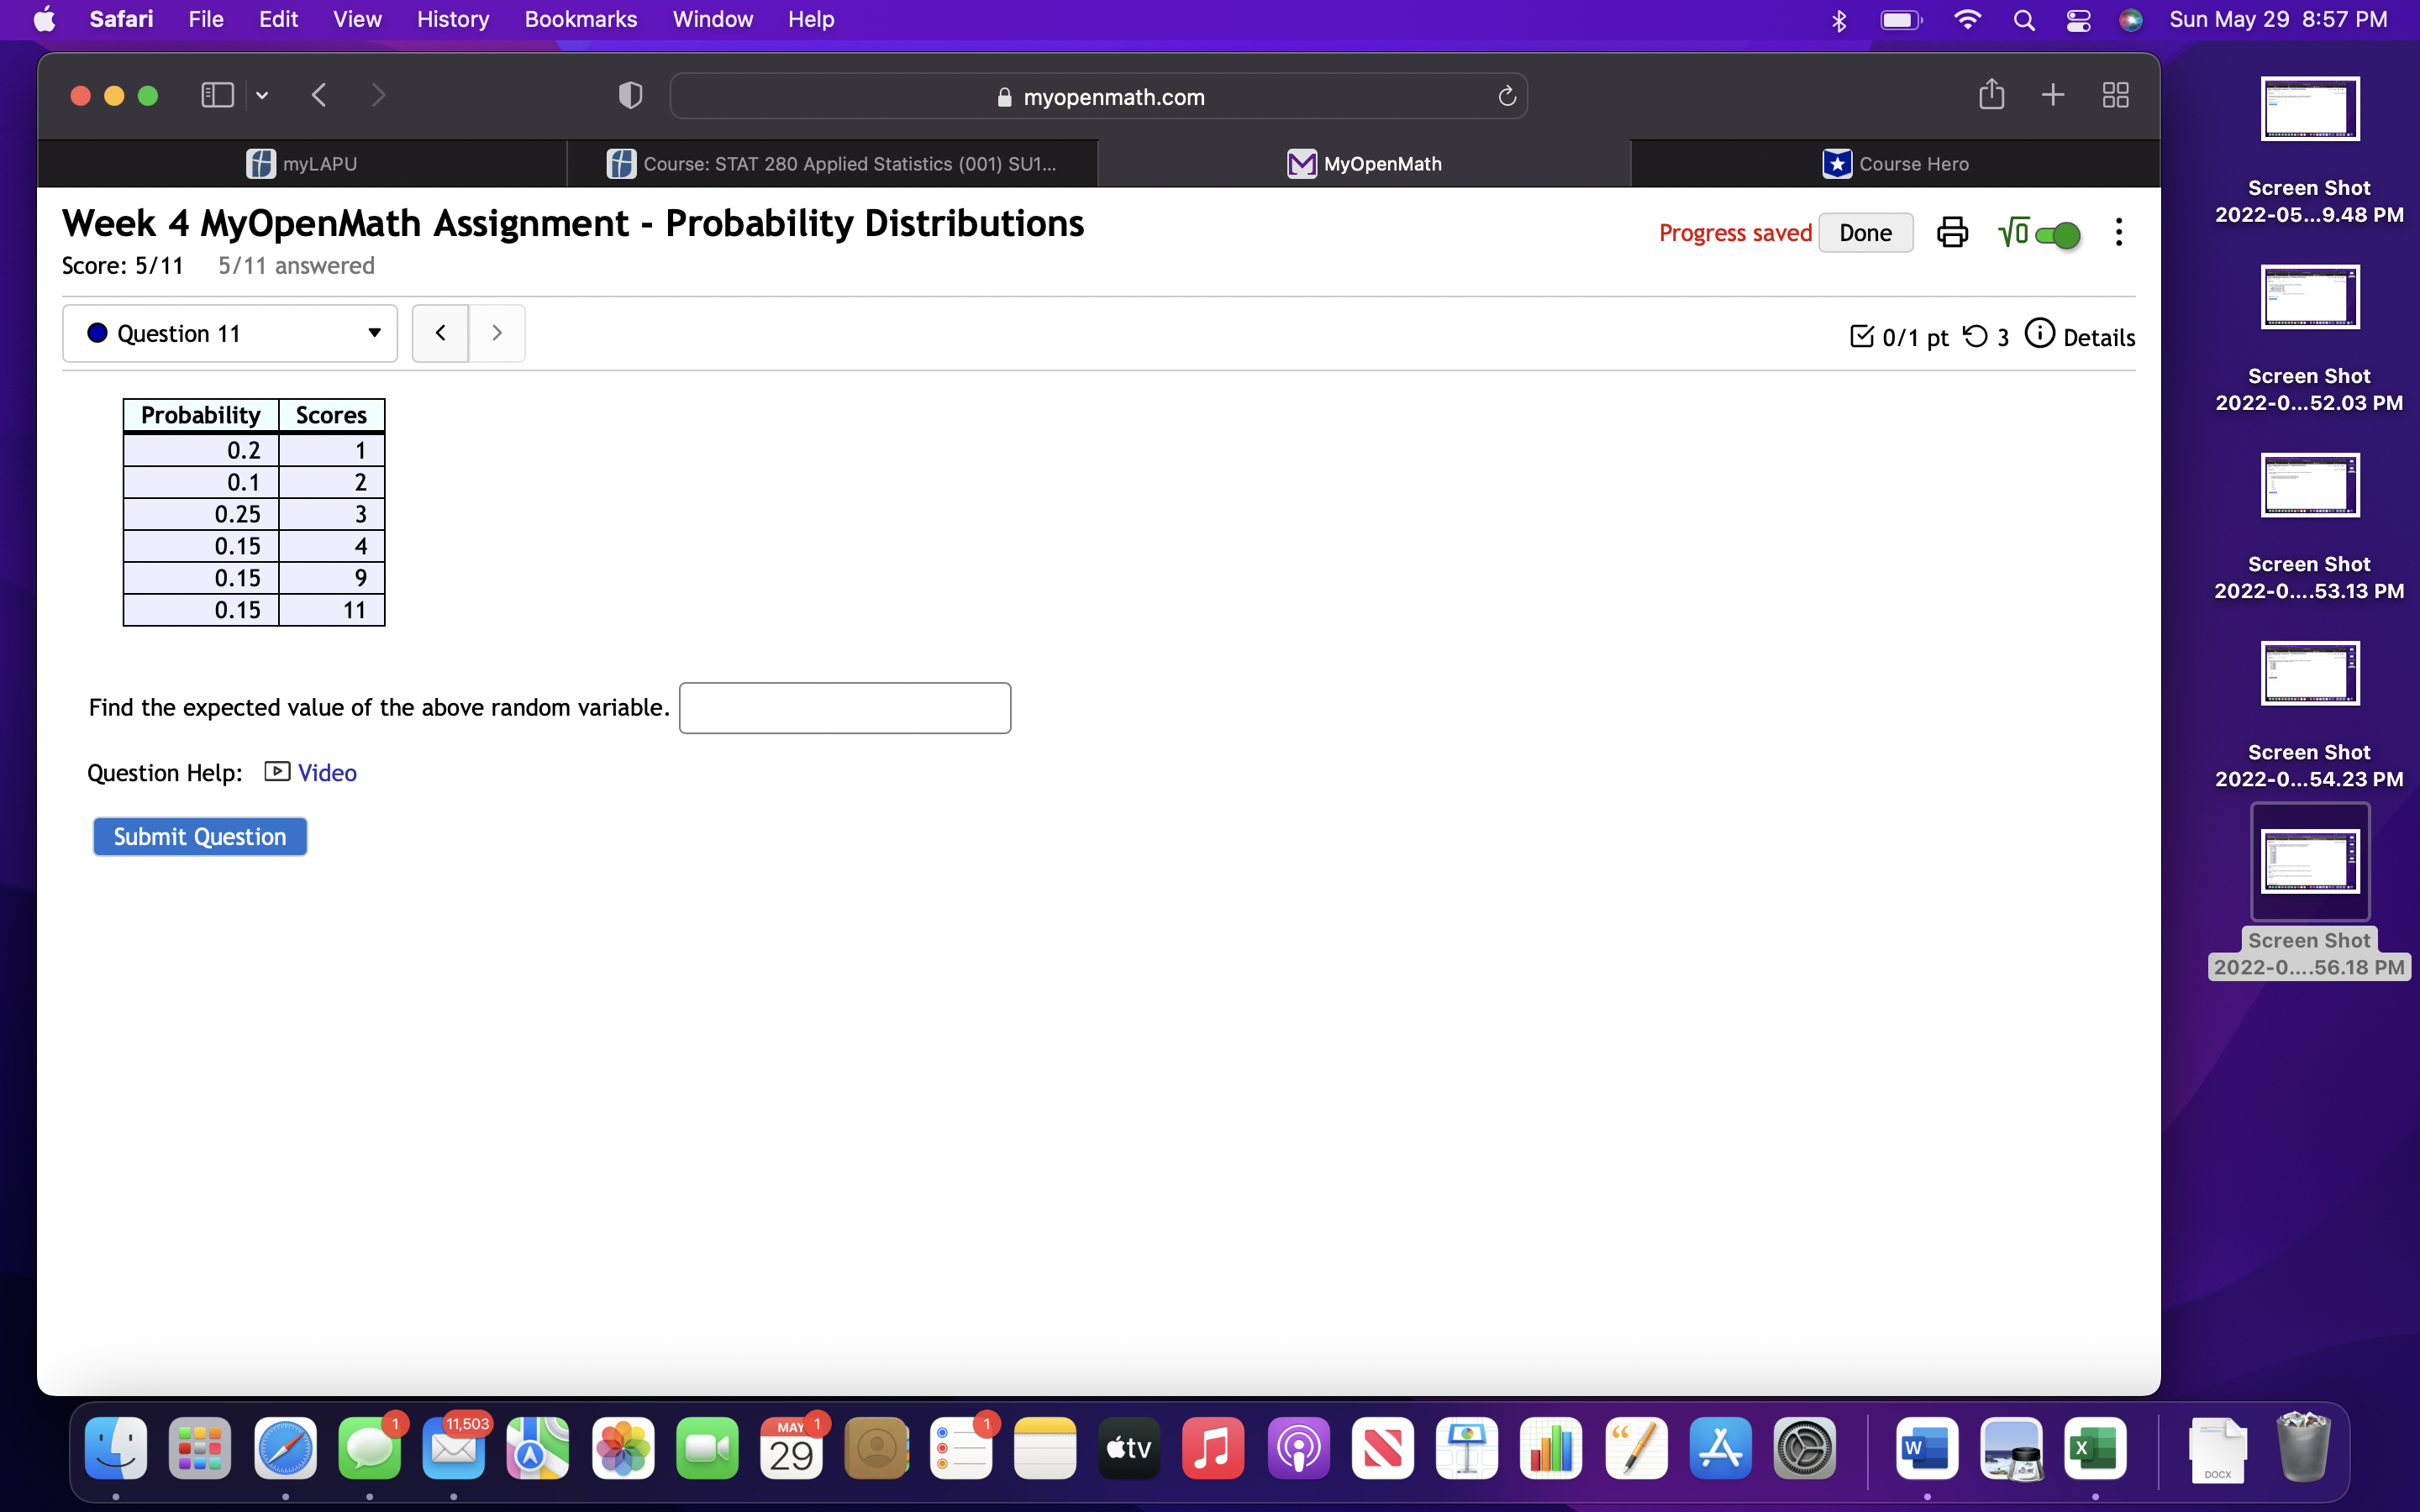Open a new tab with plus icon
The image size is (2420, 1512).
2052,95
